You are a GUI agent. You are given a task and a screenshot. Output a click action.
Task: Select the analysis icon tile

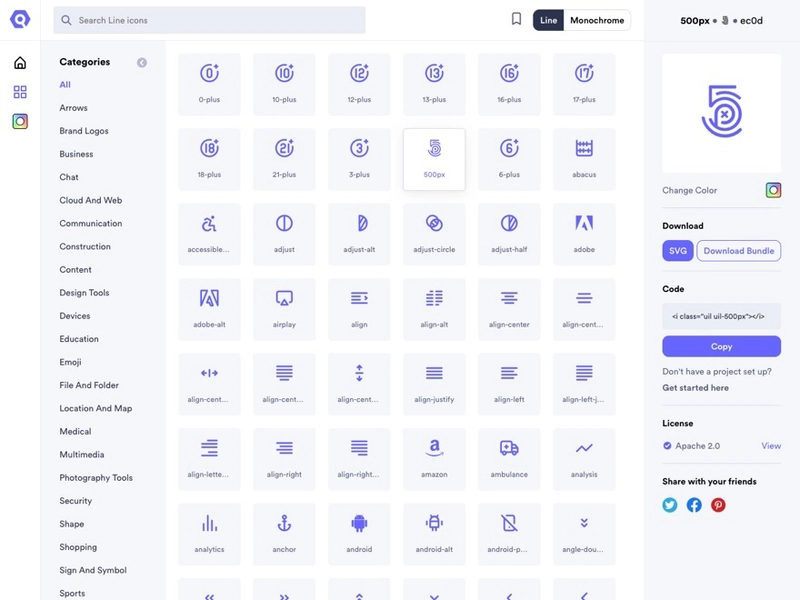[x=584, y=459]
